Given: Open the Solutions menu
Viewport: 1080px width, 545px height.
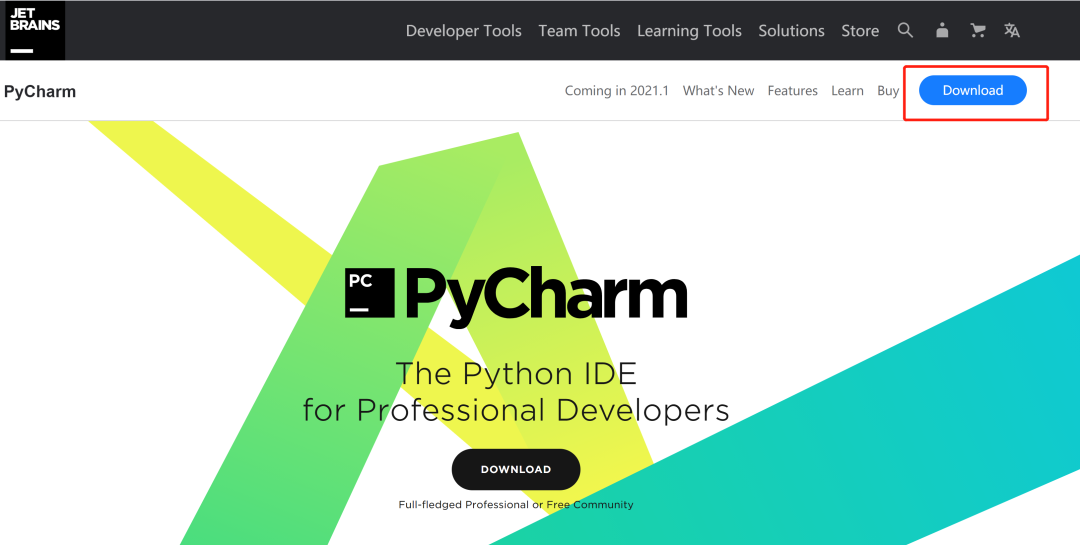Looking at the screenshot, I should [791, 31].
